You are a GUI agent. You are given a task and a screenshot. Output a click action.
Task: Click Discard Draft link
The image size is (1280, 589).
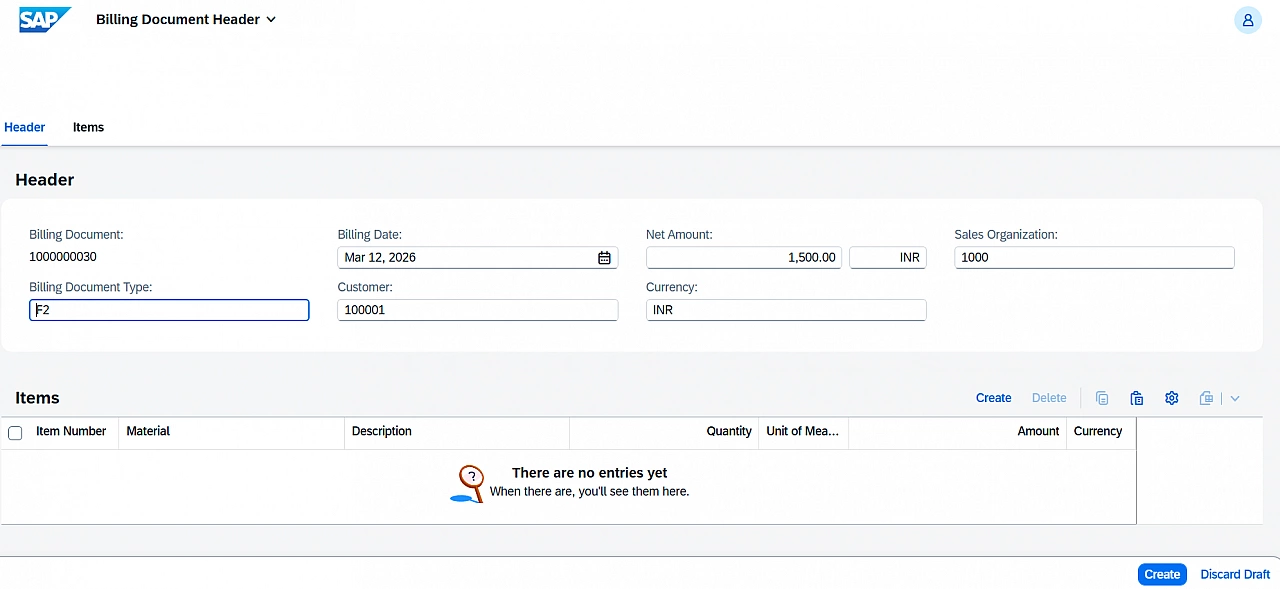1234,574
